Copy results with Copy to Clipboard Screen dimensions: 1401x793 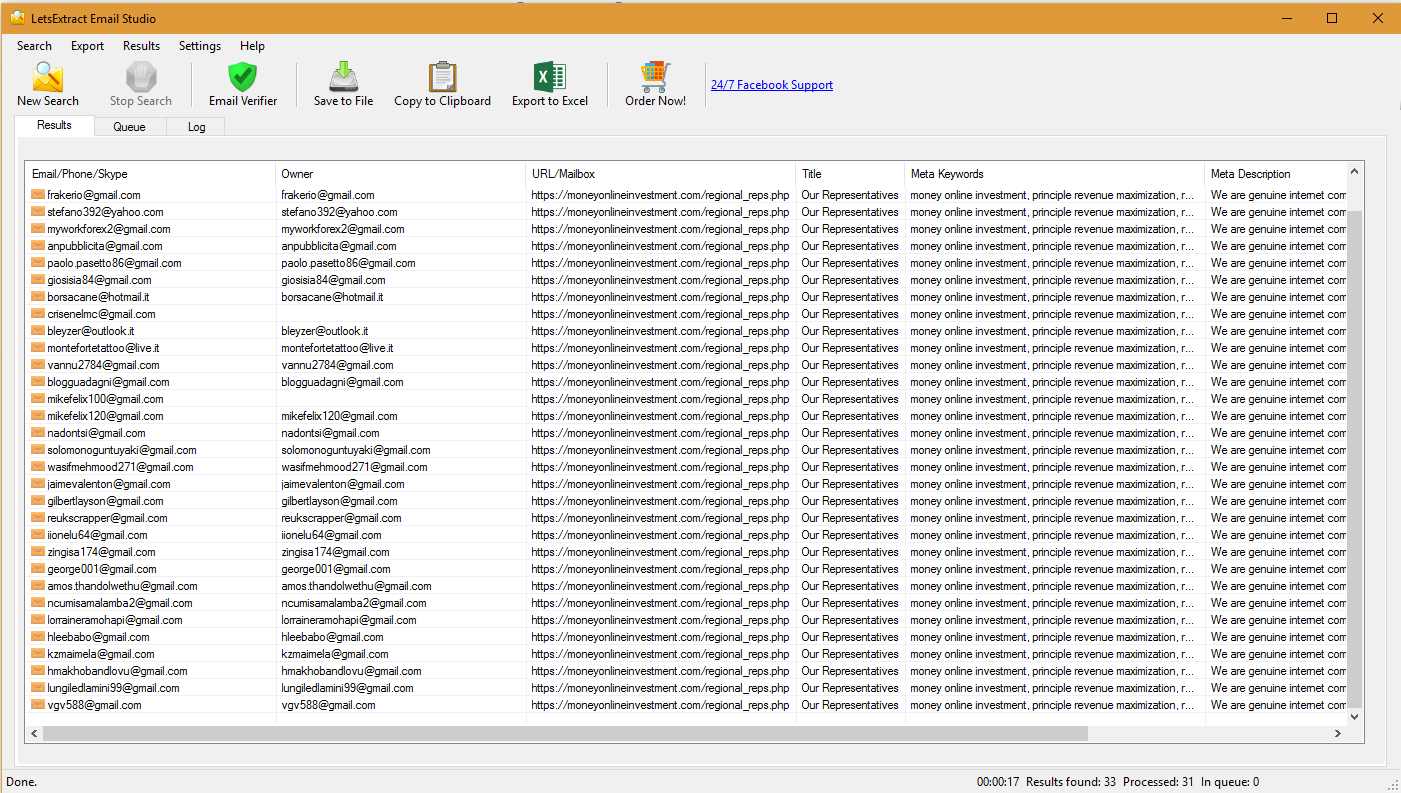point(442,84)
